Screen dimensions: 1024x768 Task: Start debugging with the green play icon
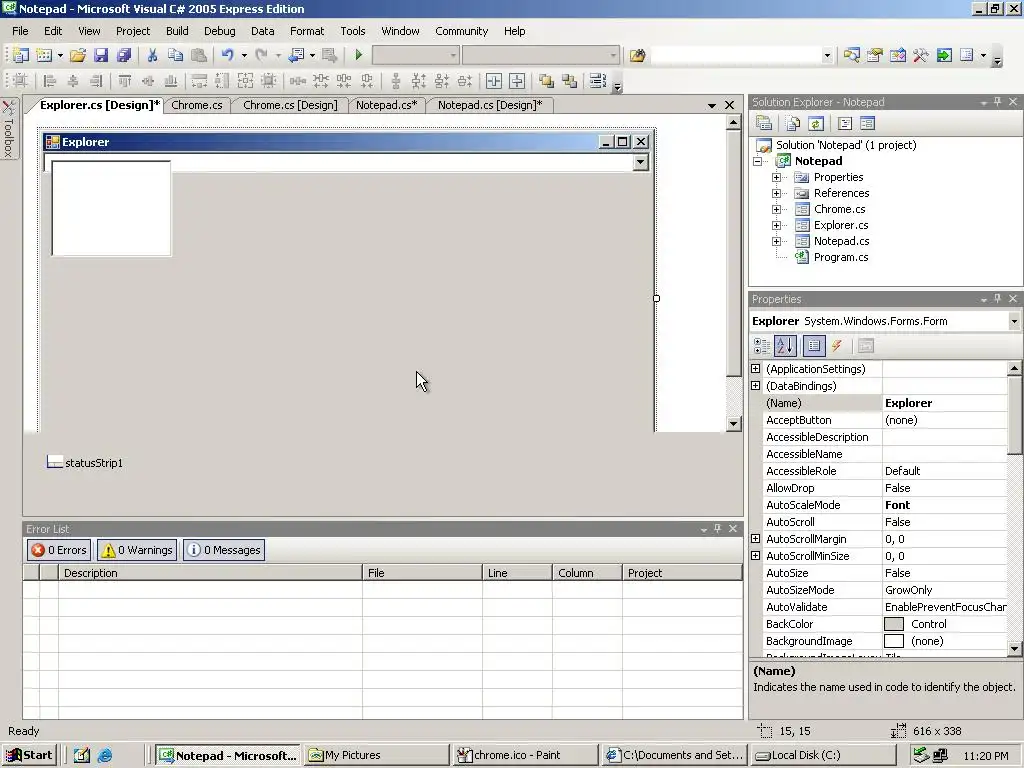(x=359, y=56)
